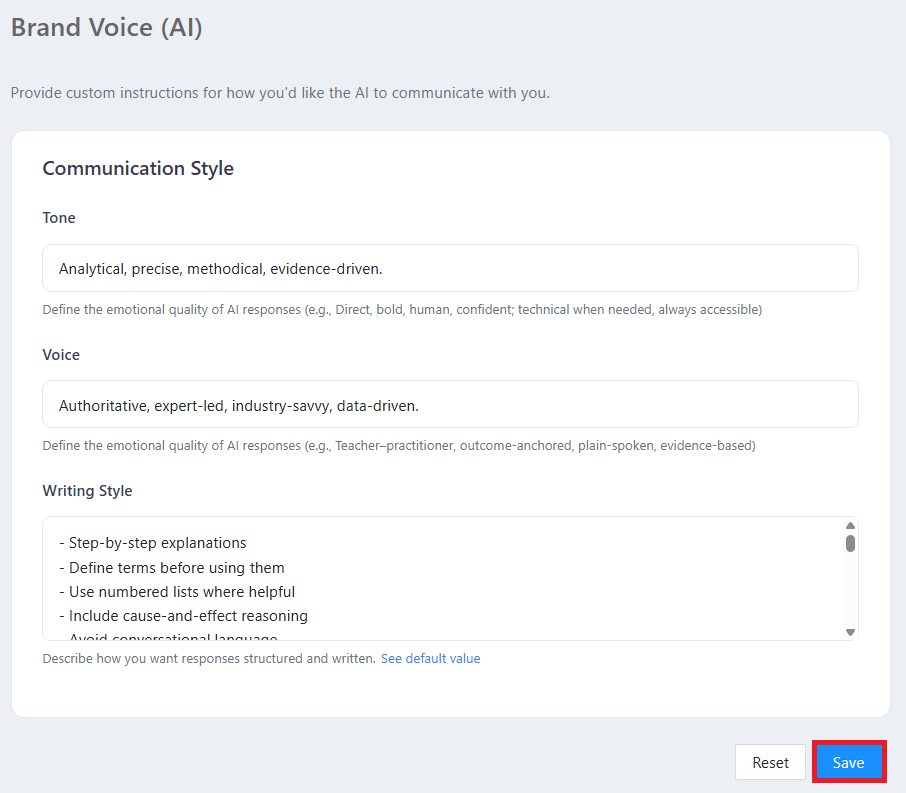The width and height of the screenshot is (906, 793).
Task: Click 'Describe how you want responses structured' text
Action: point(209,658)
